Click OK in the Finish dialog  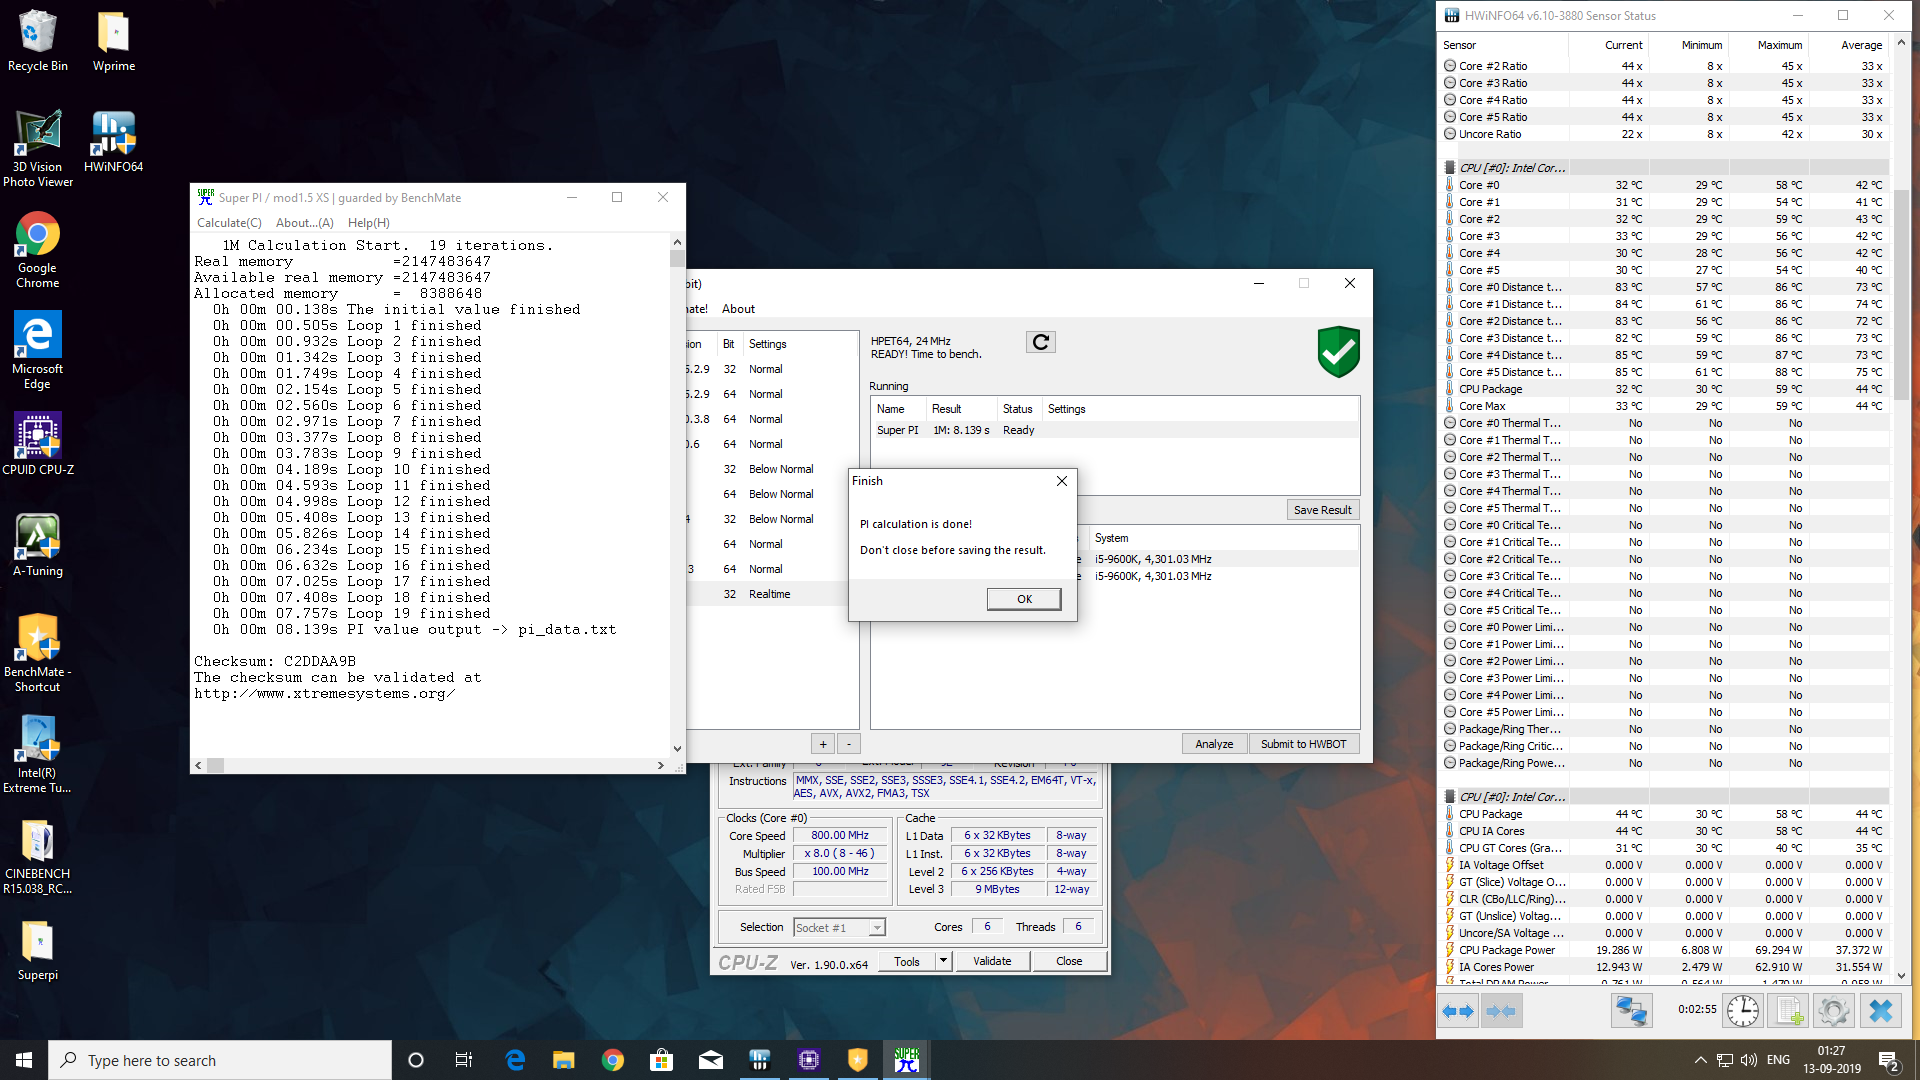click(x=1024, y=599)
